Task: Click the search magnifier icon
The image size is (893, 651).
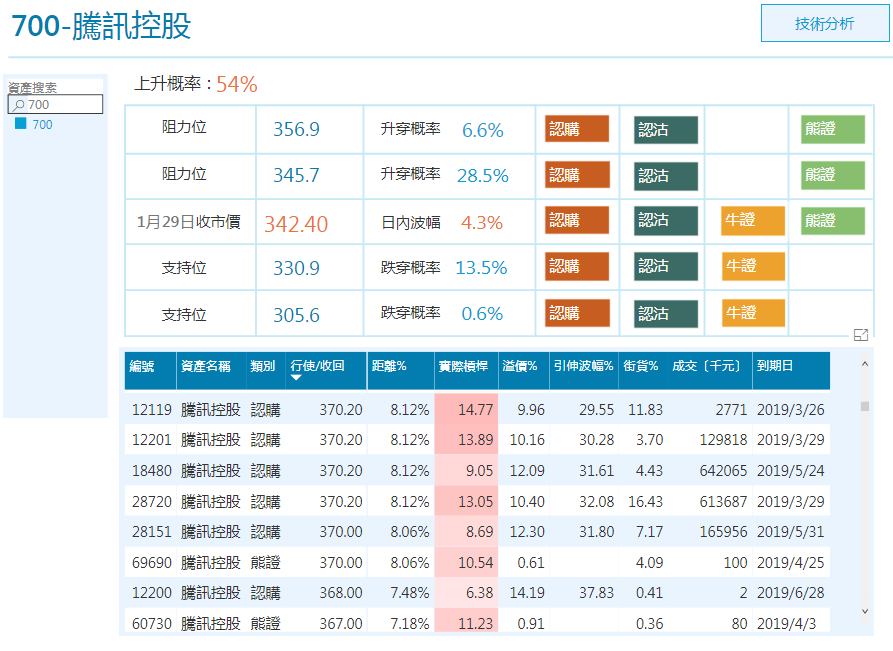Action: coord(19,105)
